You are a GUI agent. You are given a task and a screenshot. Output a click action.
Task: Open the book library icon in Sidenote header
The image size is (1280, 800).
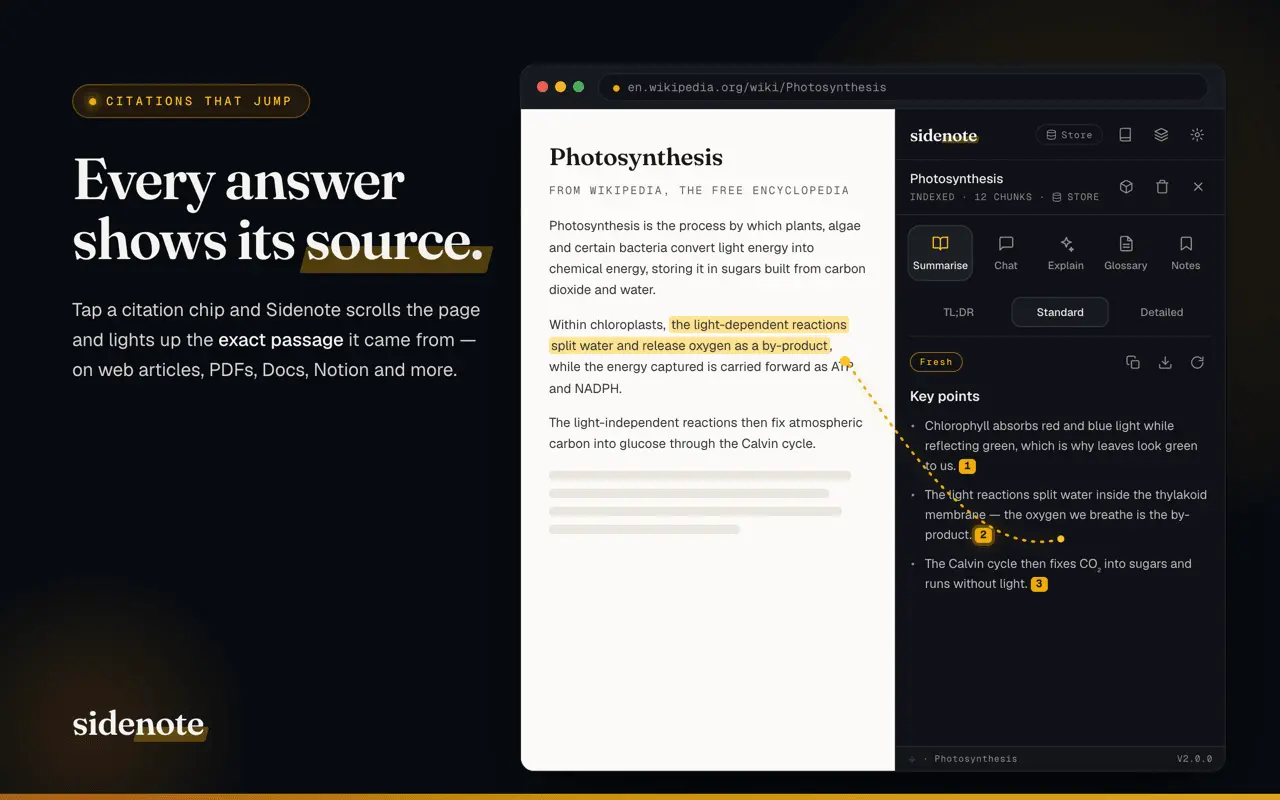[1125, 135]
